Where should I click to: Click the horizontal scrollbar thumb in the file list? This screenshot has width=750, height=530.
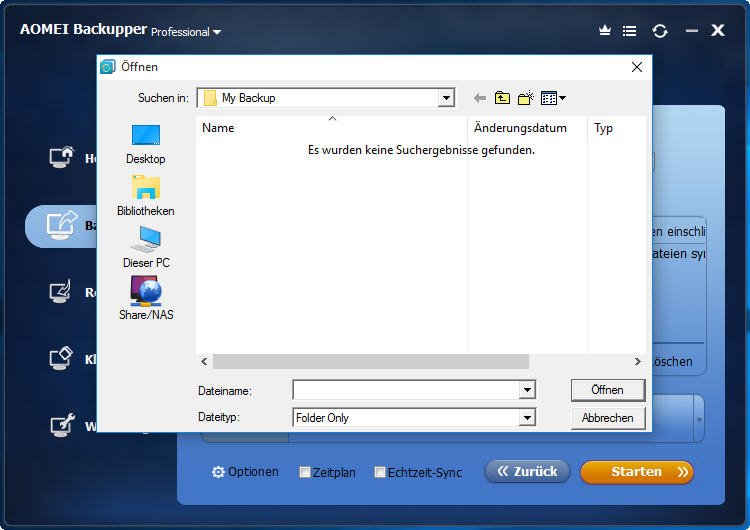point(371,362)
